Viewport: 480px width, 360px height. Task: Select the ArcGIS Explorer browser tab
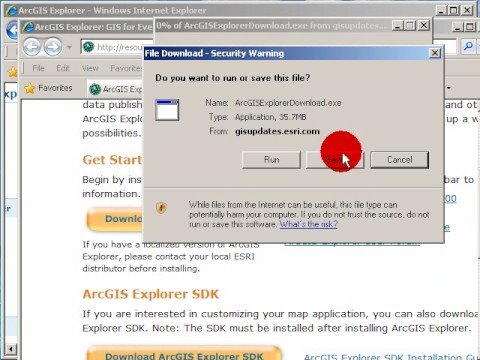point(116,89)
